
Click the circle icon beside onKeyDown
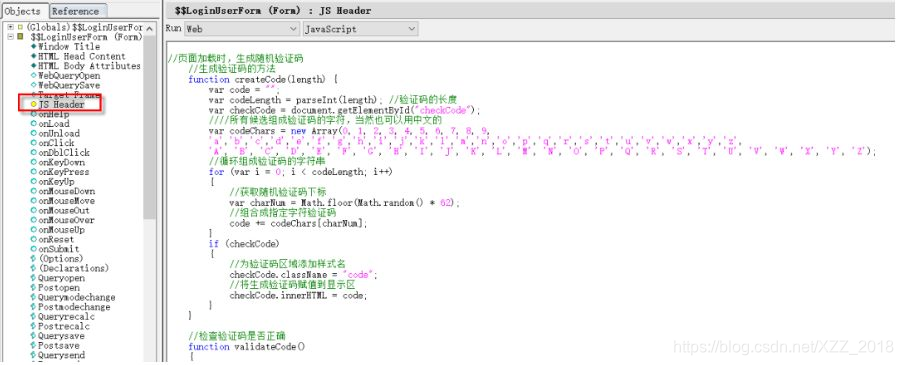(33, 162)
